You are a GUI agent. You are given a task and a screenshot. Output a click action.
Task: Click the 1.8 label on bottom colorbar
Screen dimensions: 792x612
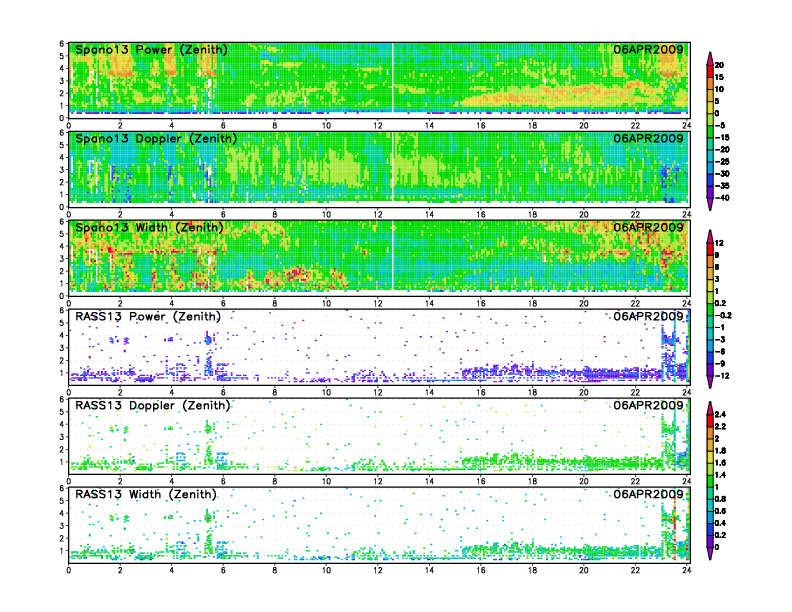coord(720,451)
